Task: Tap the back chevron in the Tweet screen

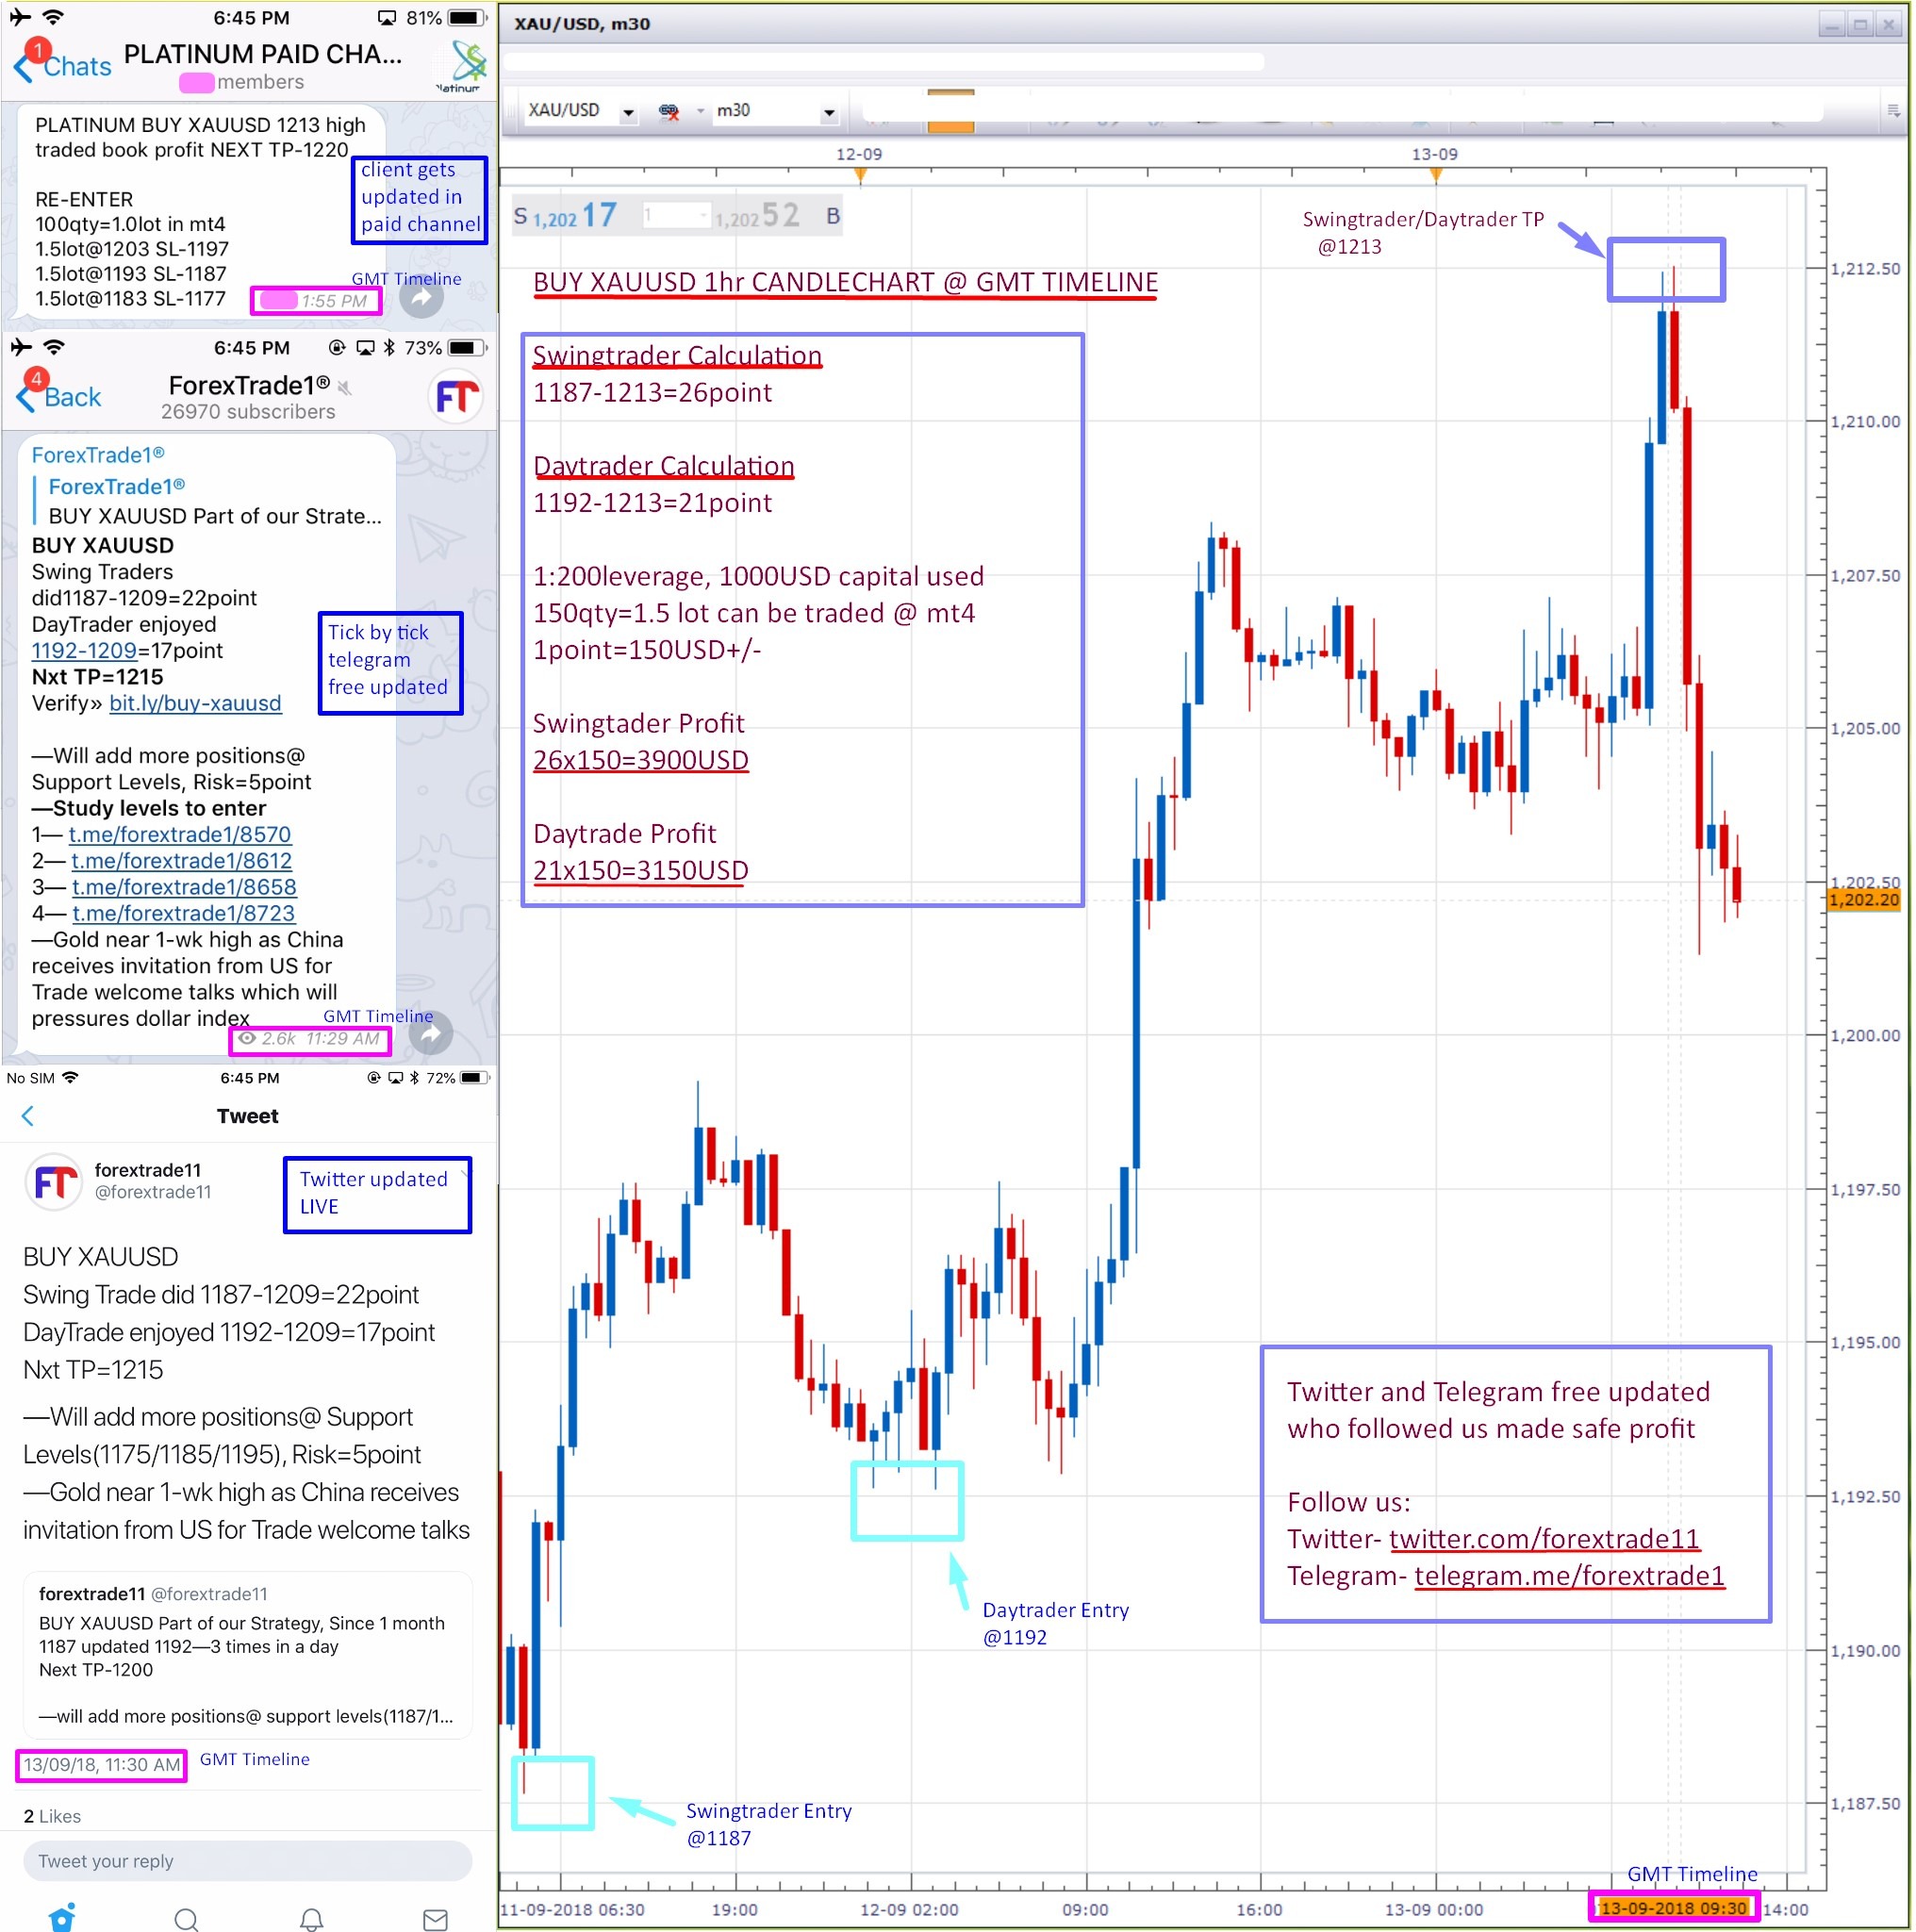Action: pos(28,1116)
